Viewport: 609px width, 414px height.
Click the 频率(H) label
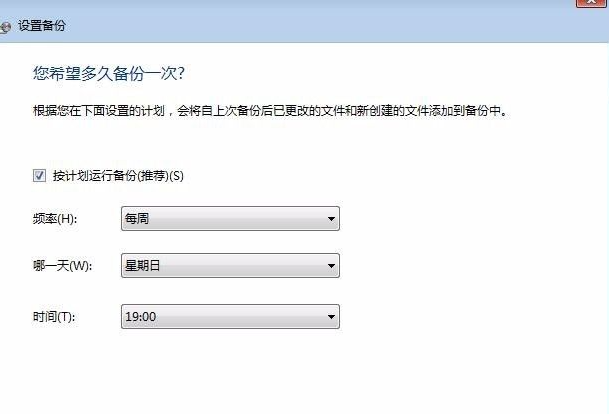tap(55, 219)
